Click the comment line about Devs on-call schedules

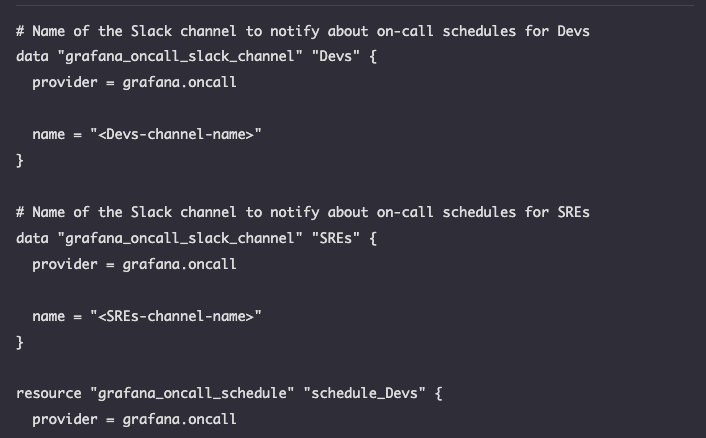(303, 31)
